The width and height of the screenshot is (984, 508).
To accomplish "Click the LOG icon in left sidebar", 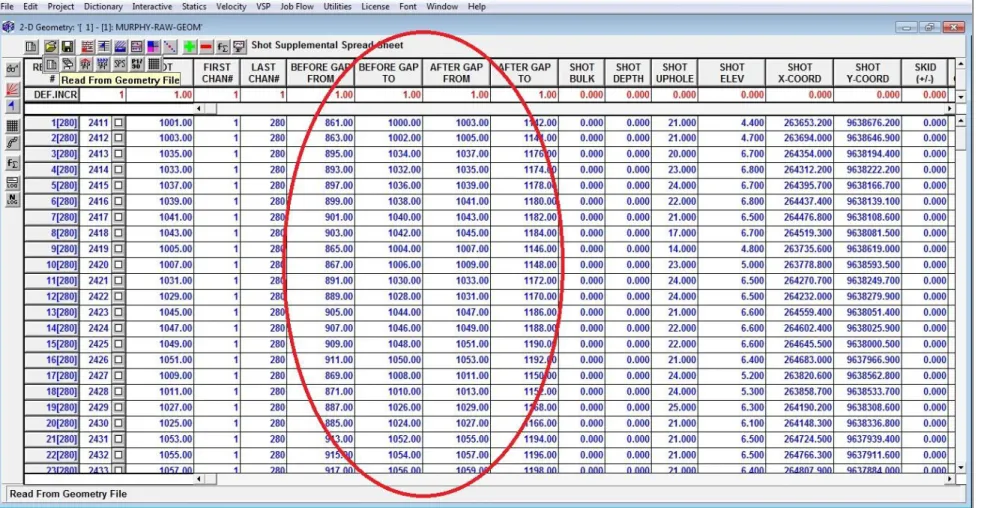I will (x=13, y=183).
